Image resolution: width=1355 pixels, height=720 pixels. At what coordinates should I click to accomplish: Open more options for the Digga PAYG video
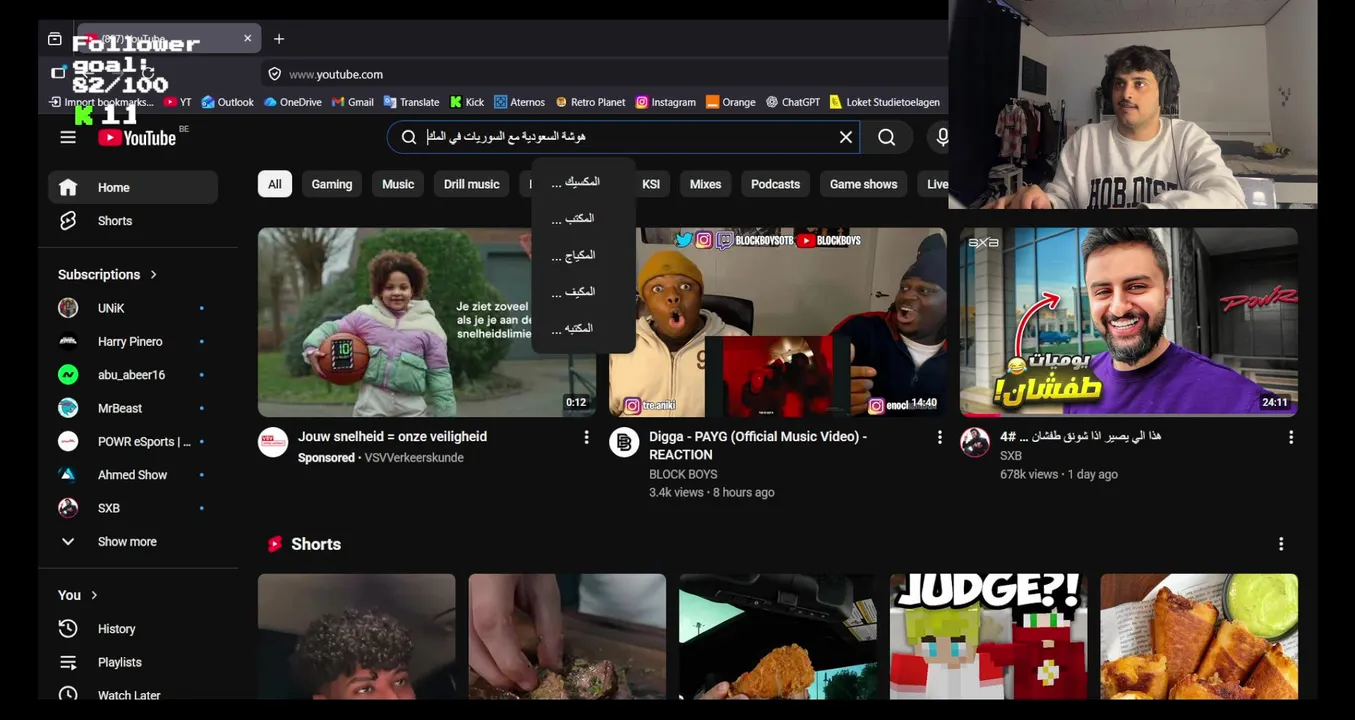[939, 437]
